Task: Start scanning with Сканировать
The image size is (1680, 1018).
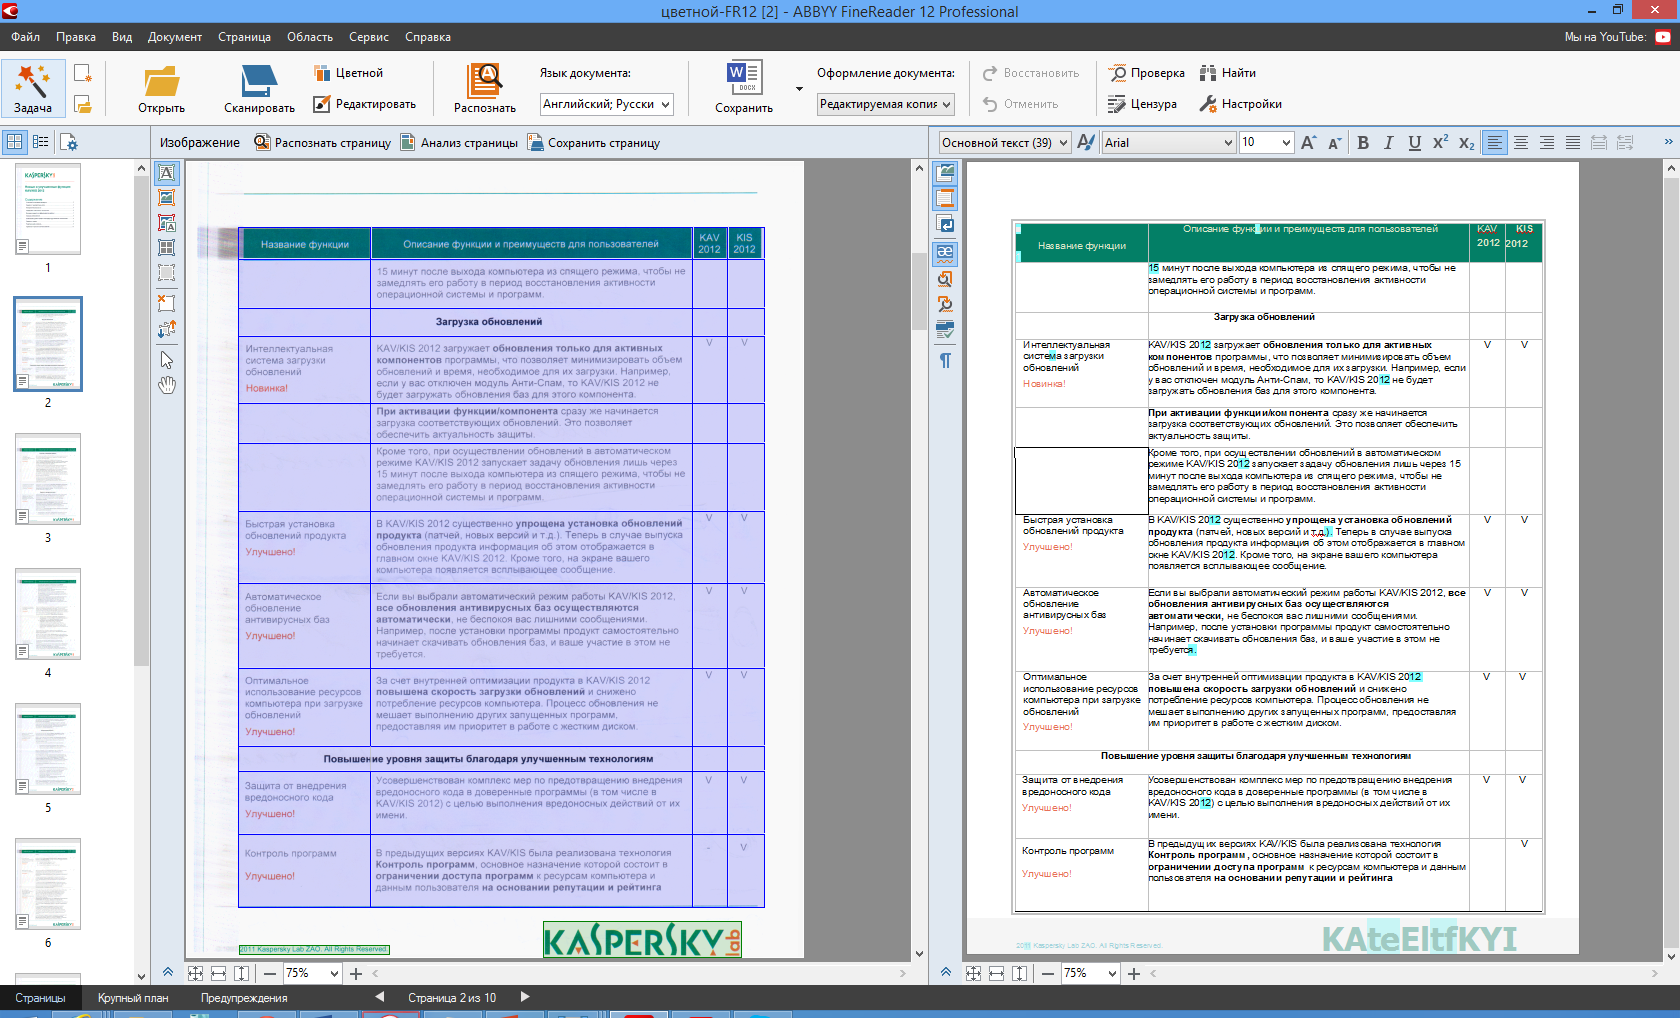Action: tap(259, 89)
